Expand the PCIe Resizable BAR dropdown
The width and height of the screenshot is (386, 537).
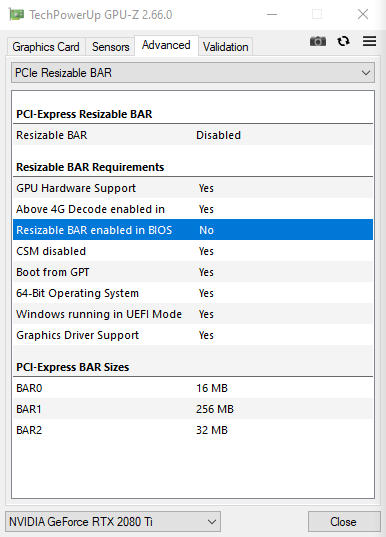pos(193,73)
